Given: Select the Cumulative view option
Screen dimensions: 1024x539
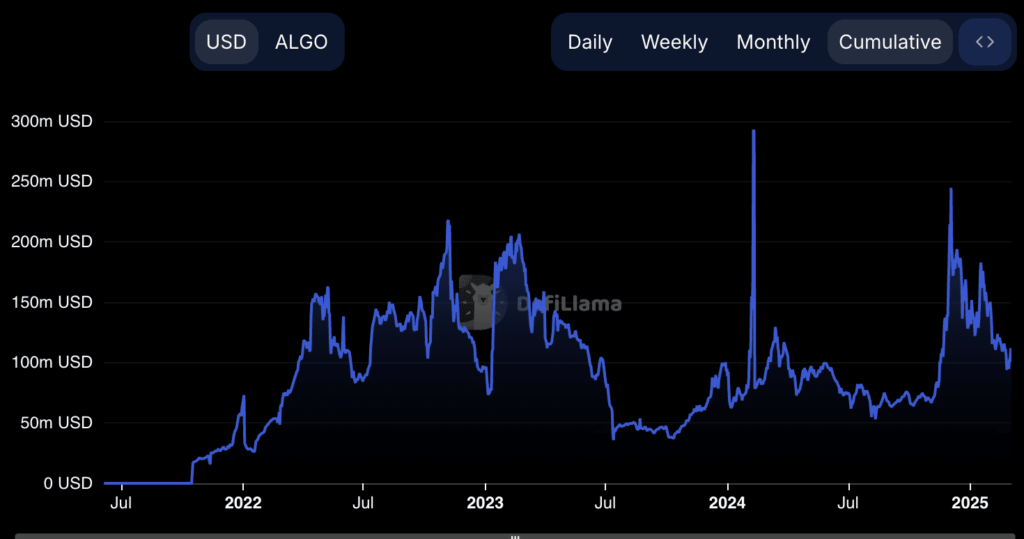Looking at the screenshot, I should point(889,42).
